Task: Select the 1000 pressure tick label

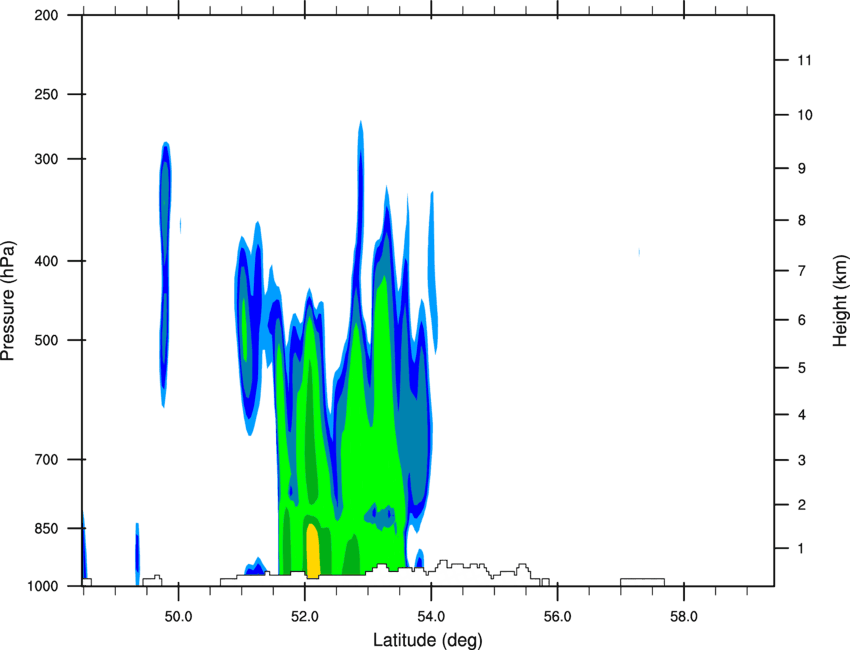Action: click(x=43, y=587)
